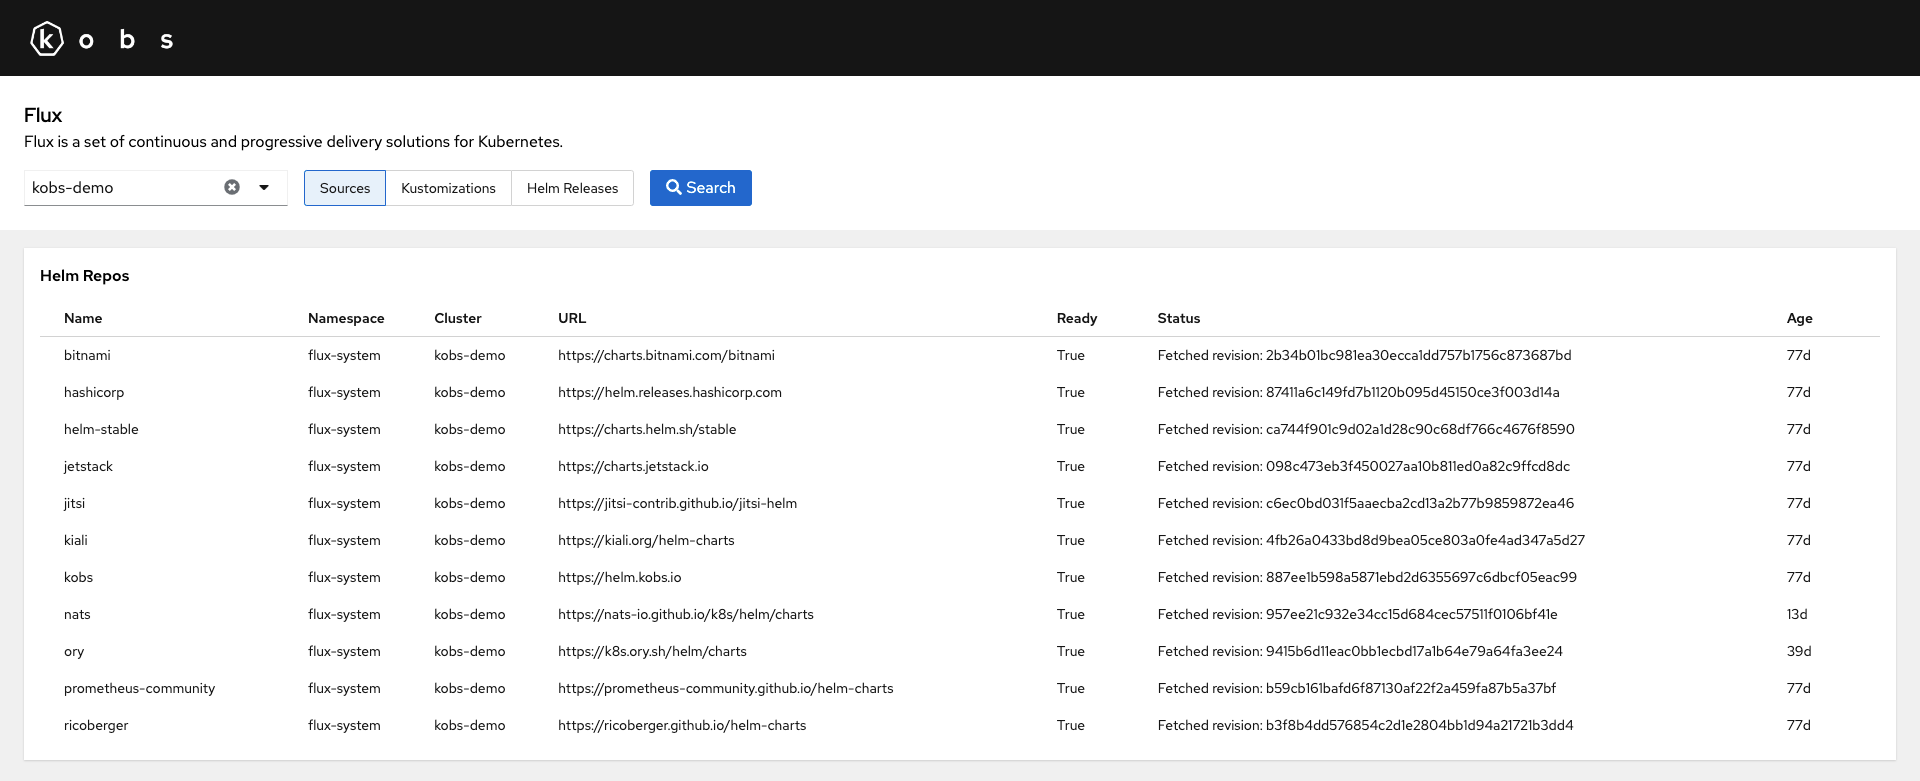Click URL https://charts.bitnami.com/bitnami
The height and width of the screenshot is (781, 1920).
pos(666,355)
